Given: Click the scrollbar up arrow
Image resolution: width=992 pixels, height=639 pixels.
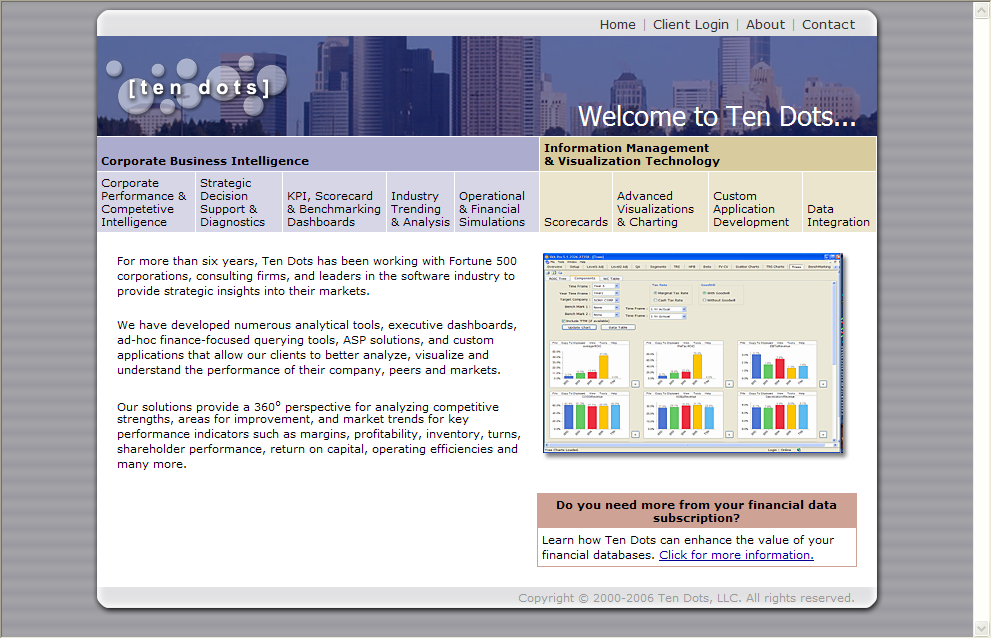Looking at the screenshot, I should click(982, 9).
